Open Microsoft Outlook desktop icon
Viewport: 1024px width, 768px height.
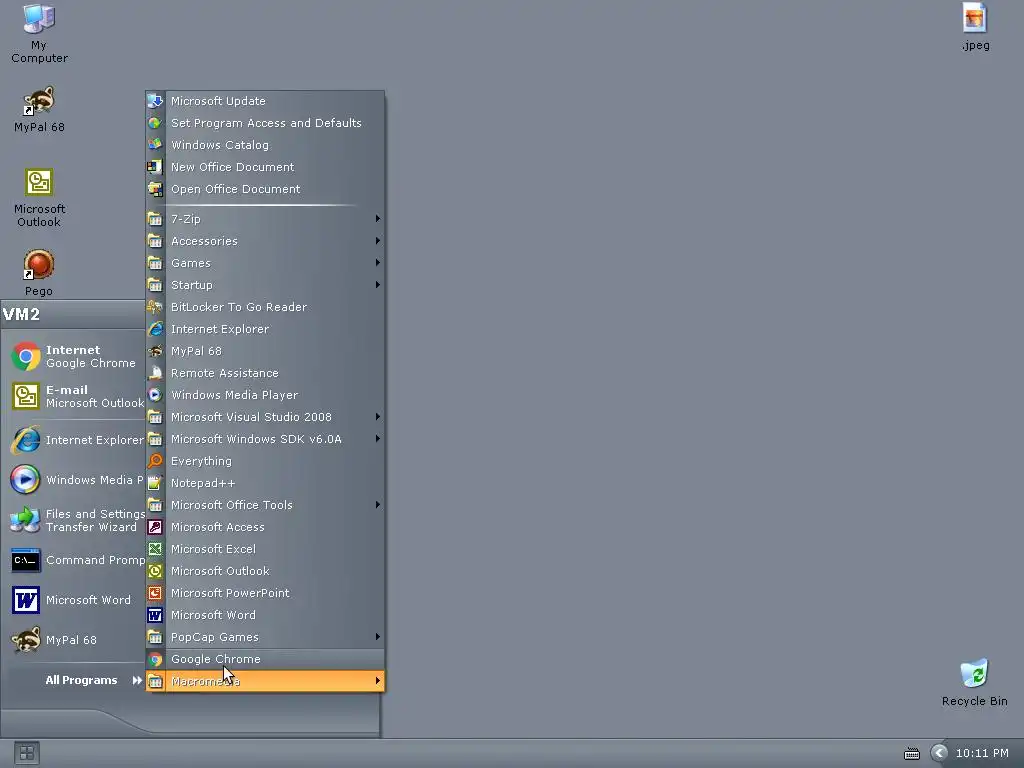(39, 198)
